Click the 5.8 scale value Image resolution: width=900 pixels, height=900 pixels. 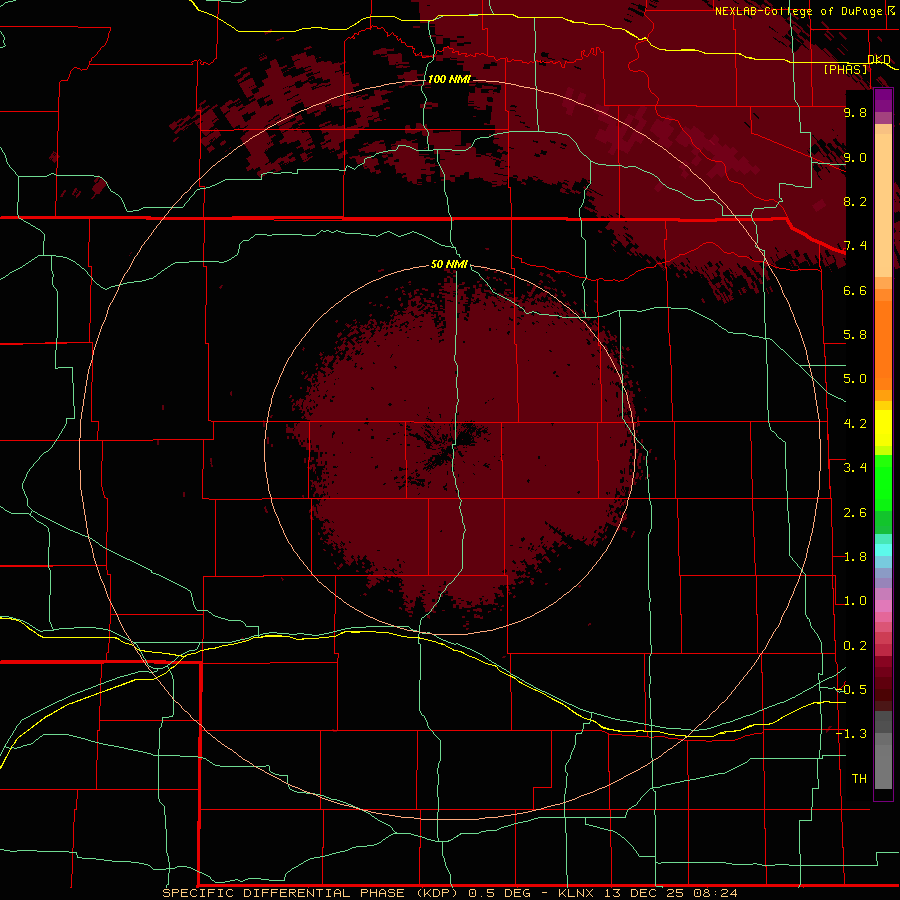(855, 335)
